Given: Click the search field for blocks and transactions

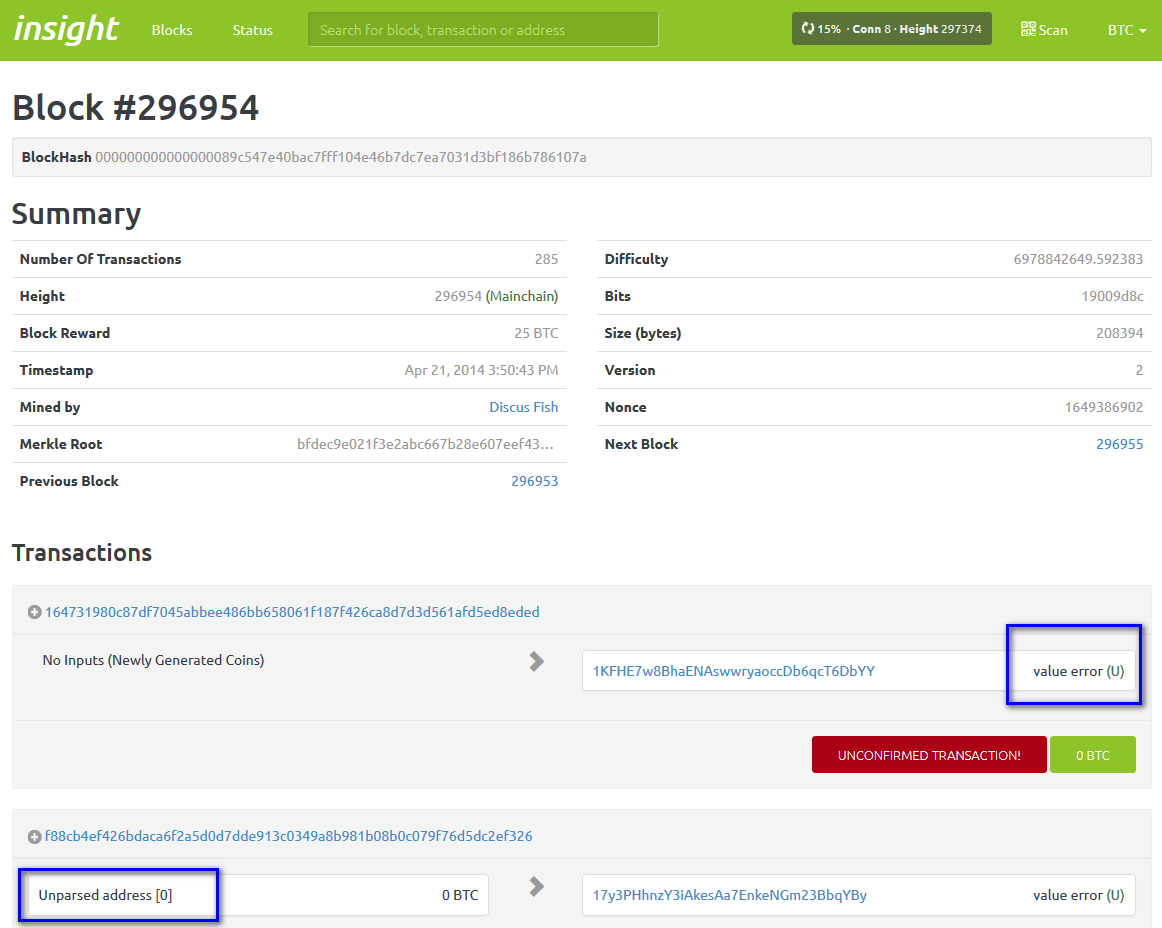Looking at the screenshot, I should tap(482, 29).
